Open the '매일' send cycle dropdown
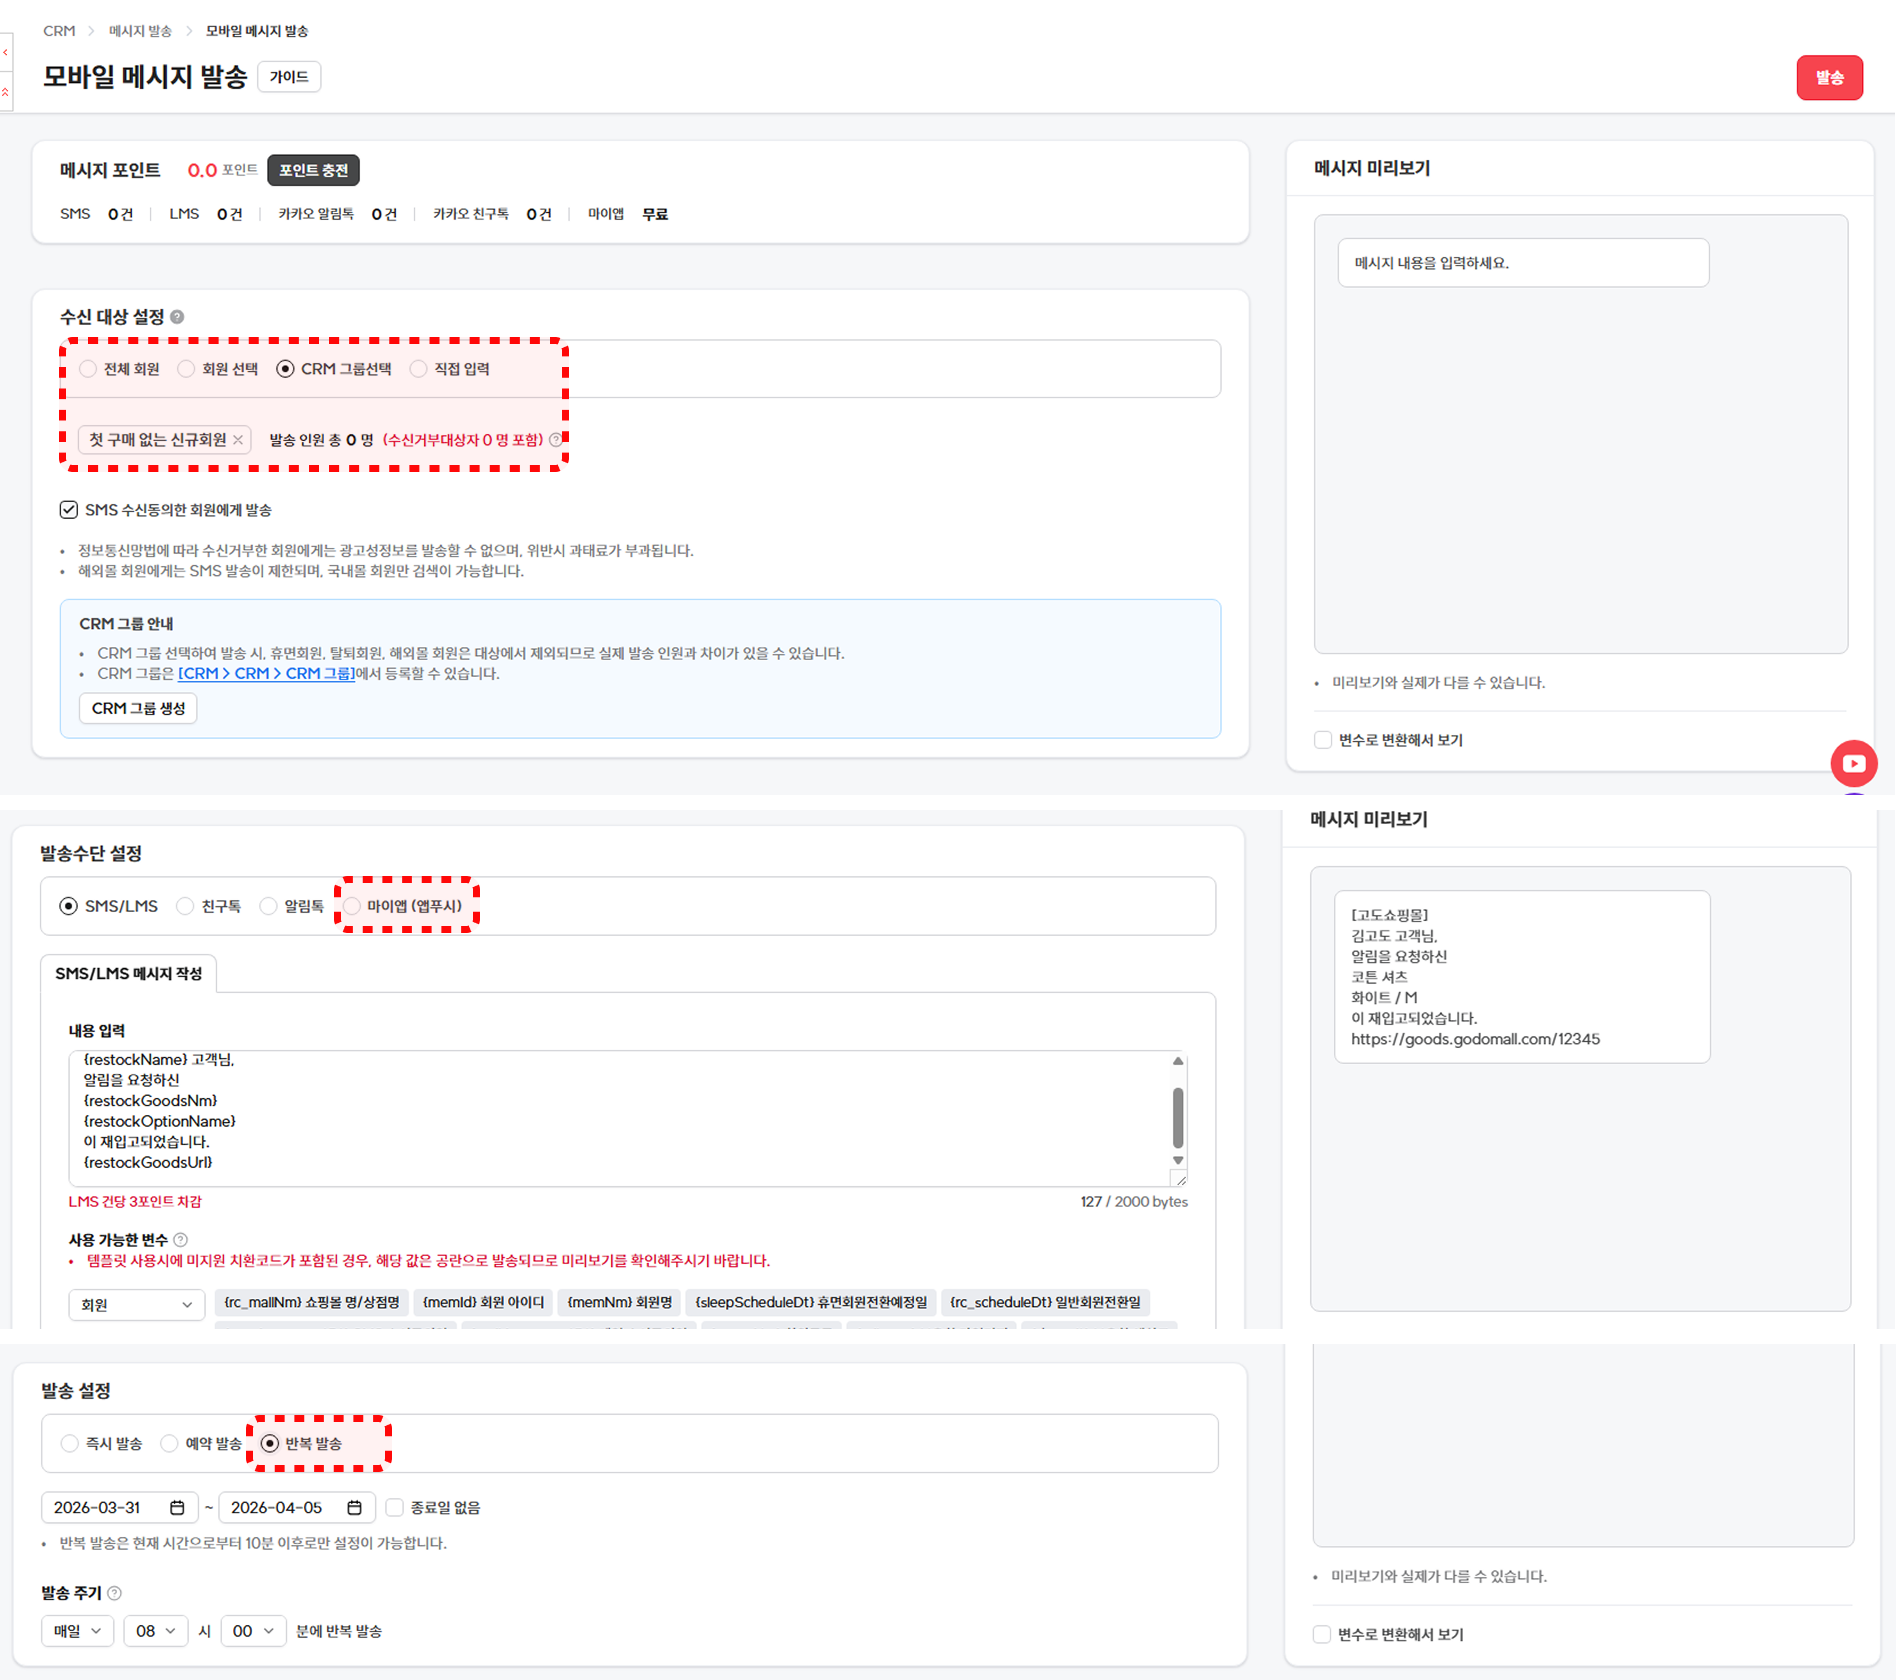 click(77, 1631)
